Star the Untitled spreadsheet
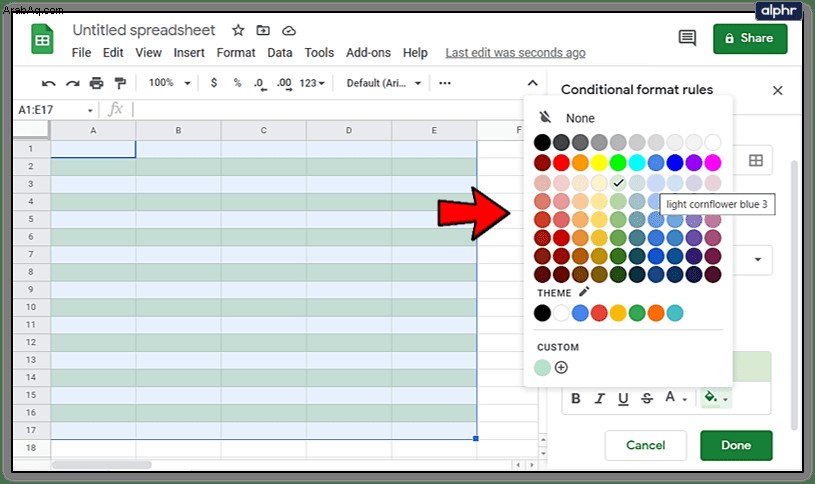 (238, 31)
